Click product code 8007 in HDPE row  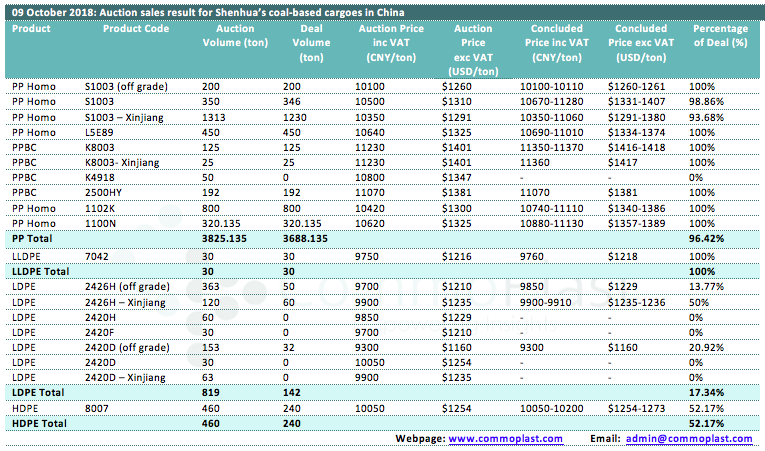pos(96,408)
